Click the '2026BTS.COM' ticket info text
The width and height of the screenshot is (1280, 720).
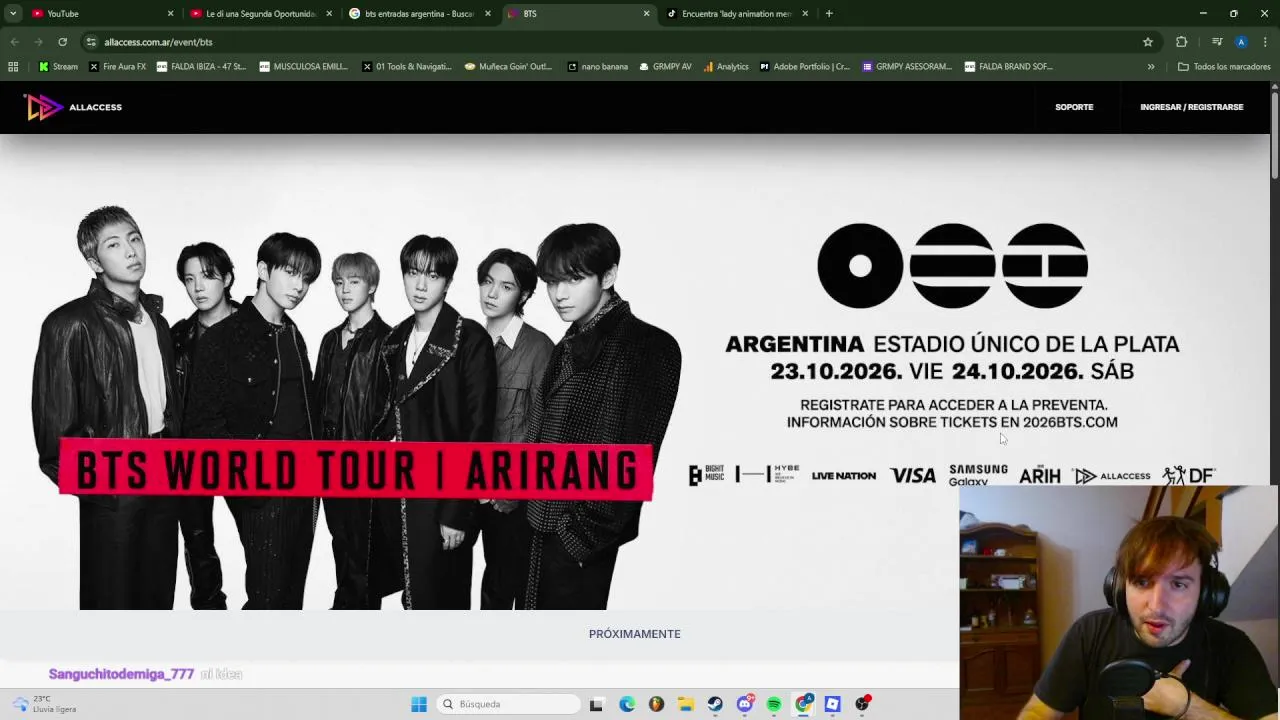coord(1070,422)
